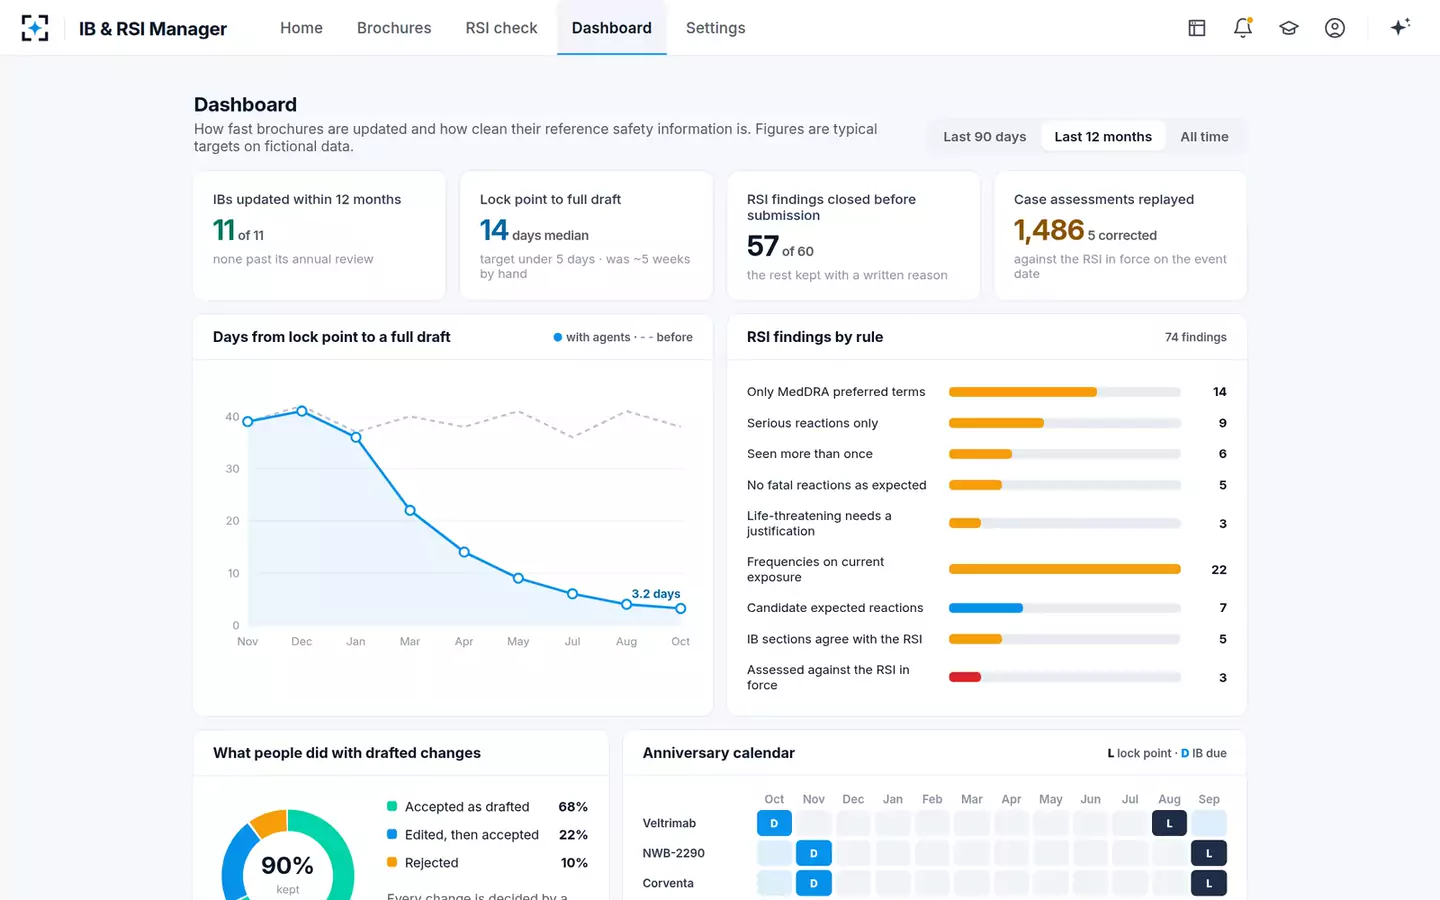The image size is (1440, 900).
Task: Select the Last 90 days range
Action: coord(985,137)
